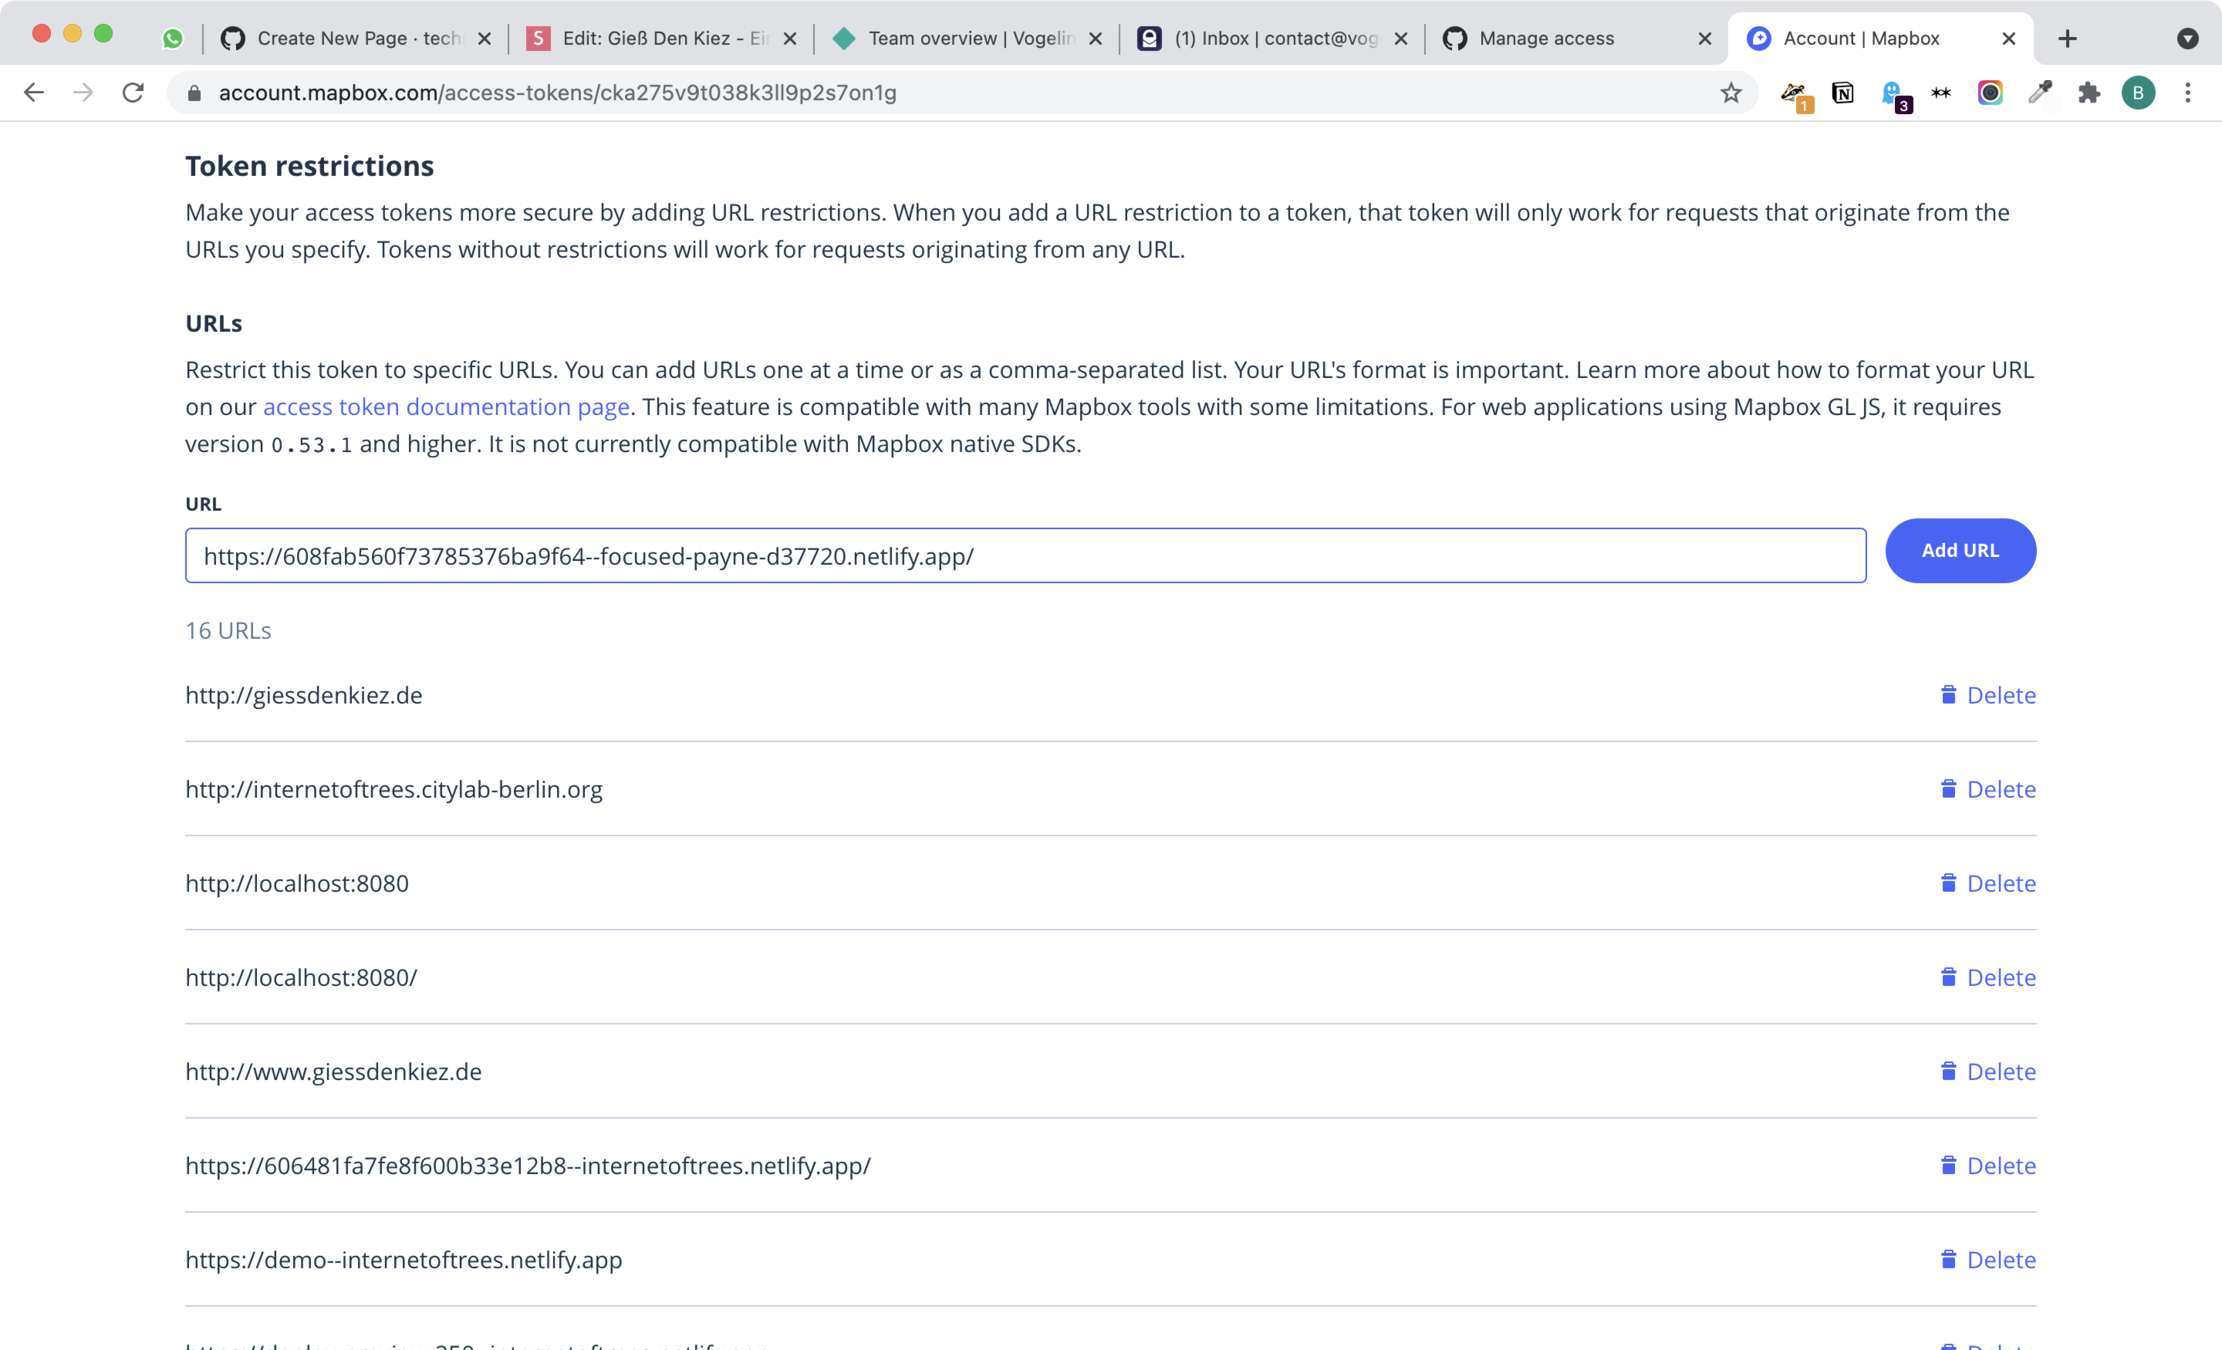2222x1350 pixels.
Task: Open the access token documentation page link
Action: point(446,407)
